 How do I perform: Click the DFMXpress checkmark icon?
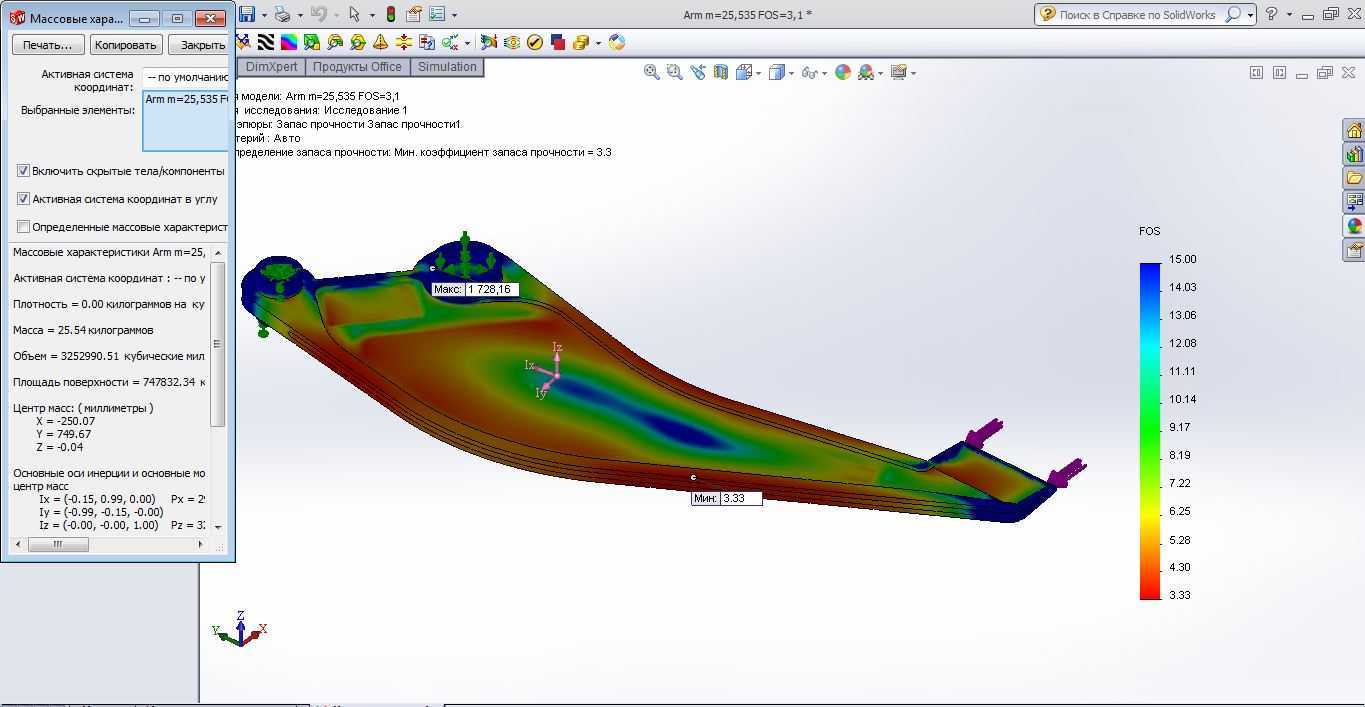[x=535, y=42]
